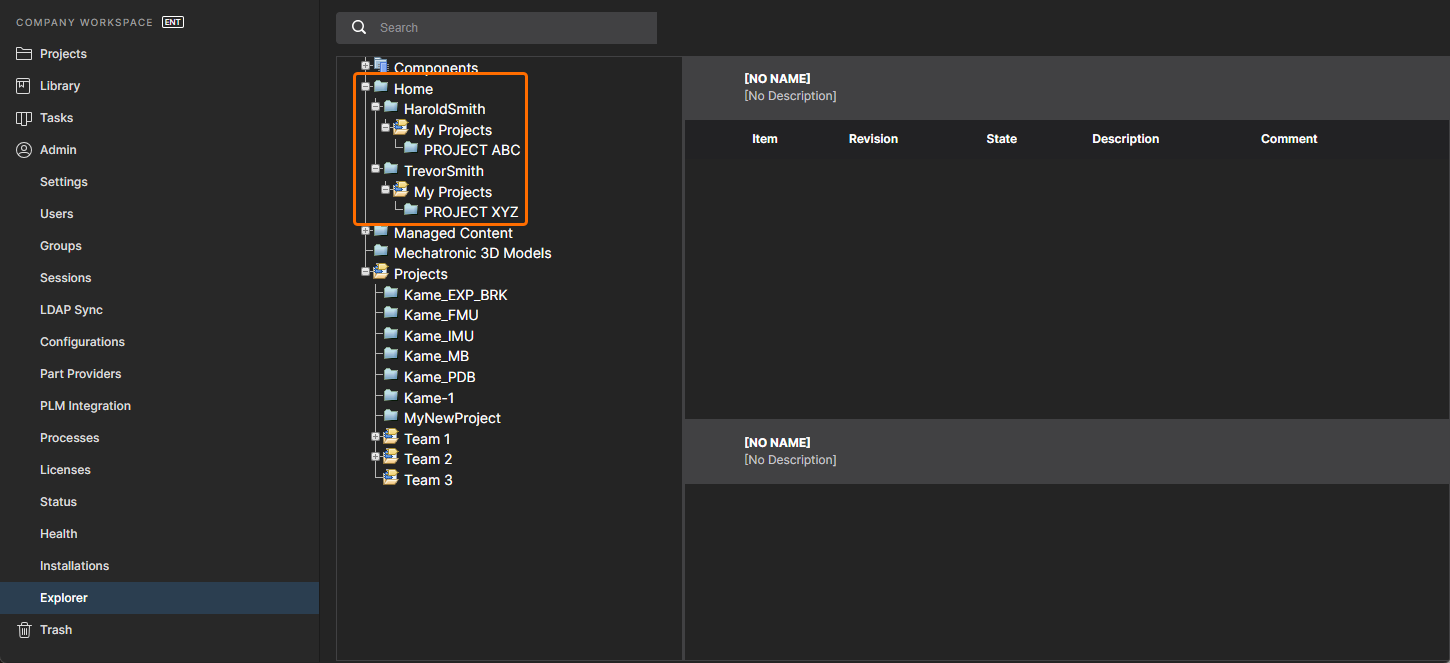Open the Part Providers page
Screen dimensions: 1450x663
(x=80, y=374)
